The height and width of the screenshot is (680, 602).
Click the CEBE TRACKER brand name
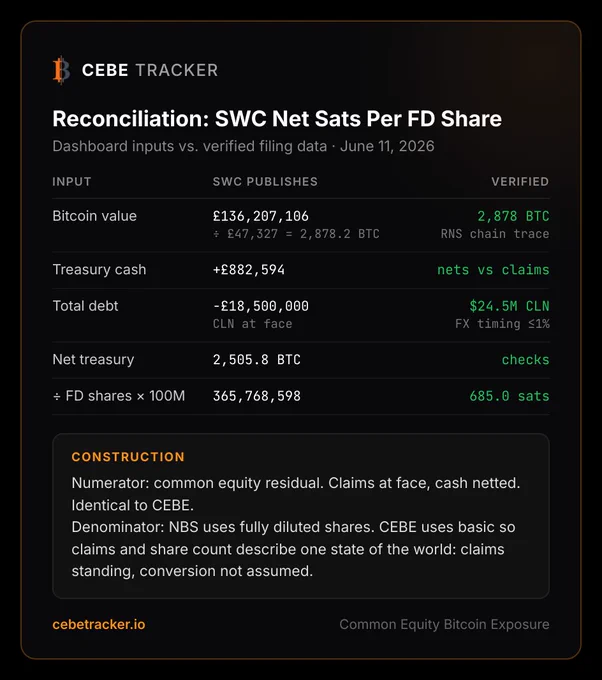[x=150, y=70]
